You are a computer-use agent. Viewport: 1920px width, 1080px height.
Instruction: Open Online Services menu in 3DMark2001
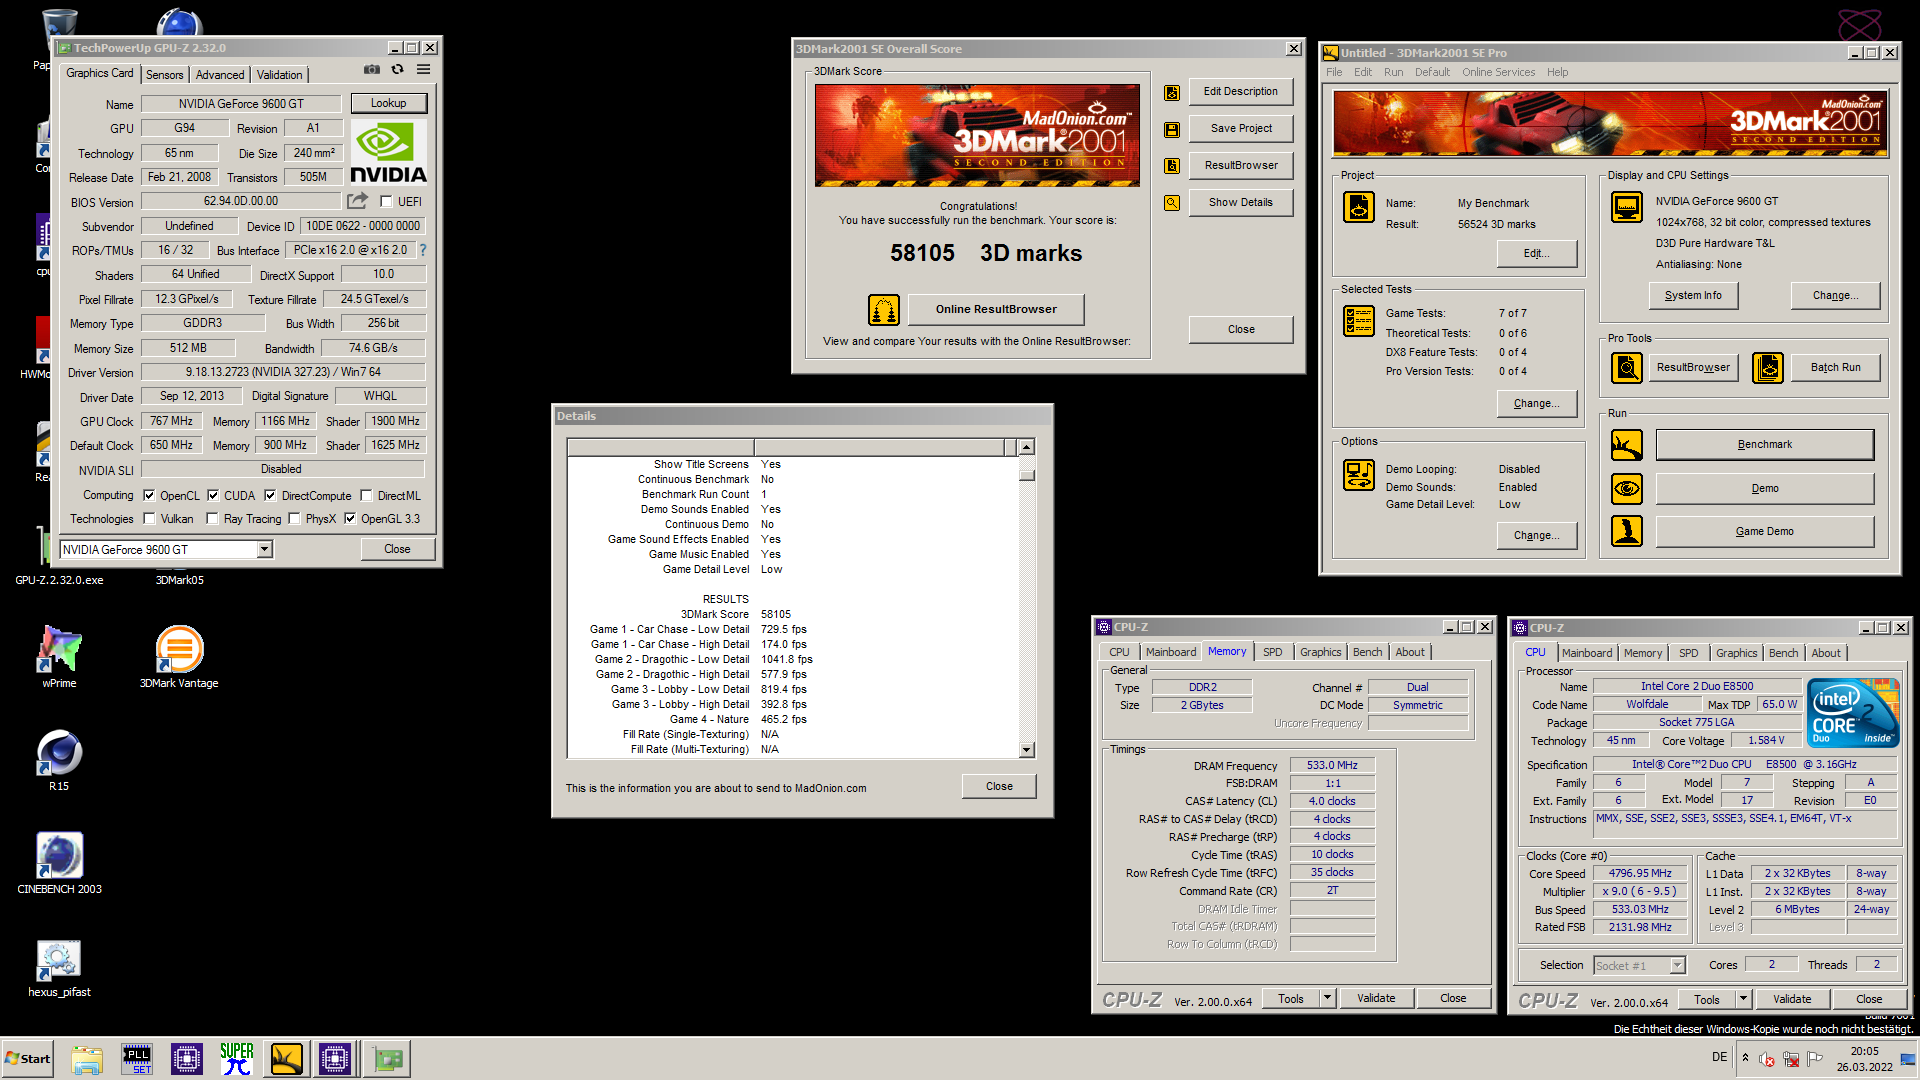click(x=1498, y=72)
